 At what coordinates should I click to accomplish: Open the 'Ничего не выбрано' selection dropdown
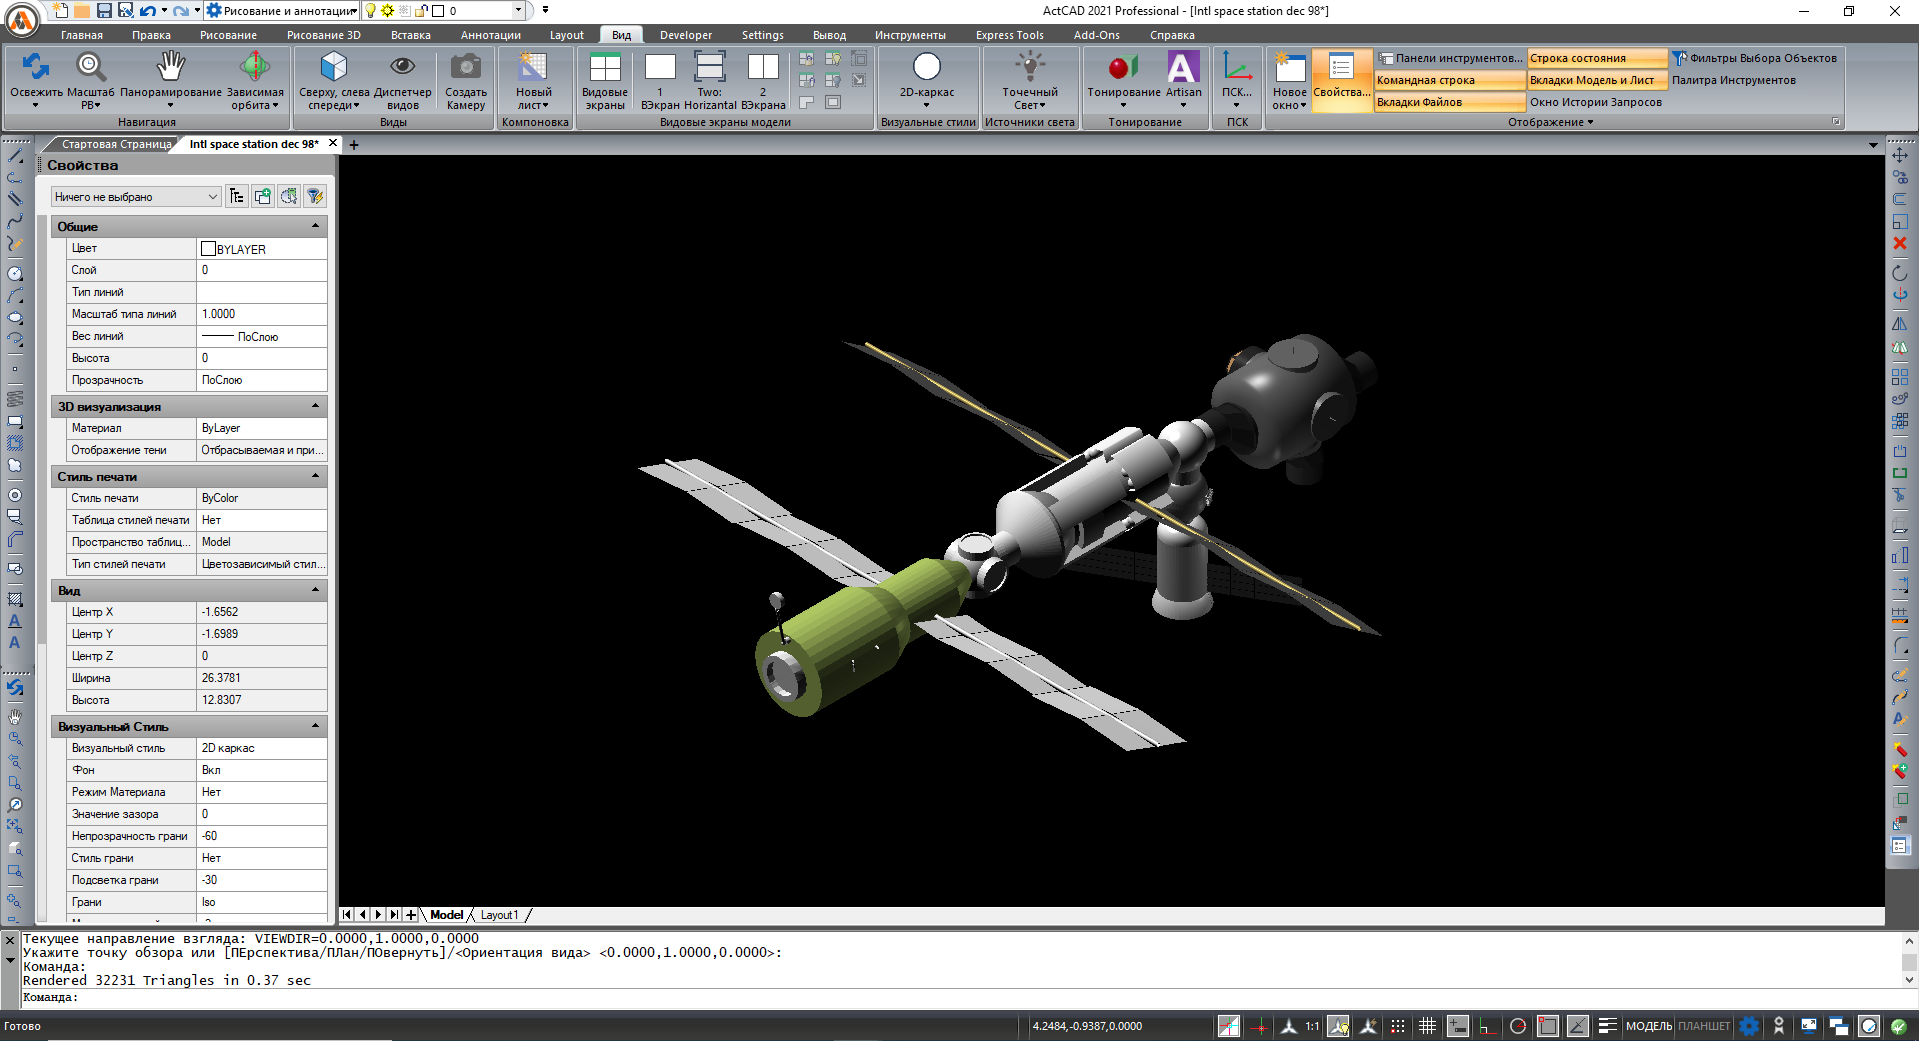(136, 197)
